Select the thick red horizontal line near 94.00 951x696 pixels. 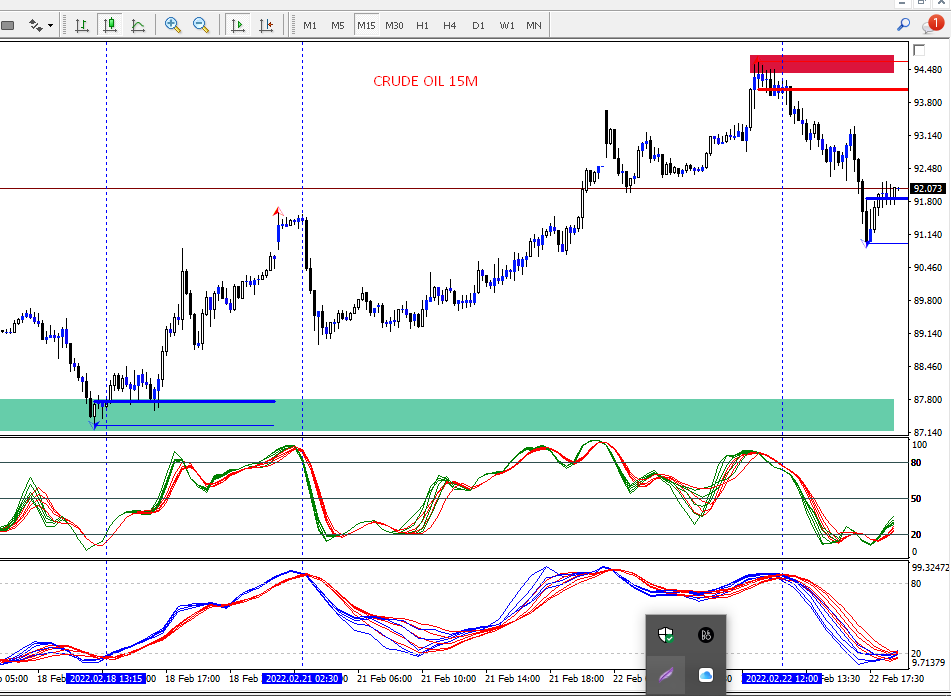pyautogui.click(x=833, y=90)
